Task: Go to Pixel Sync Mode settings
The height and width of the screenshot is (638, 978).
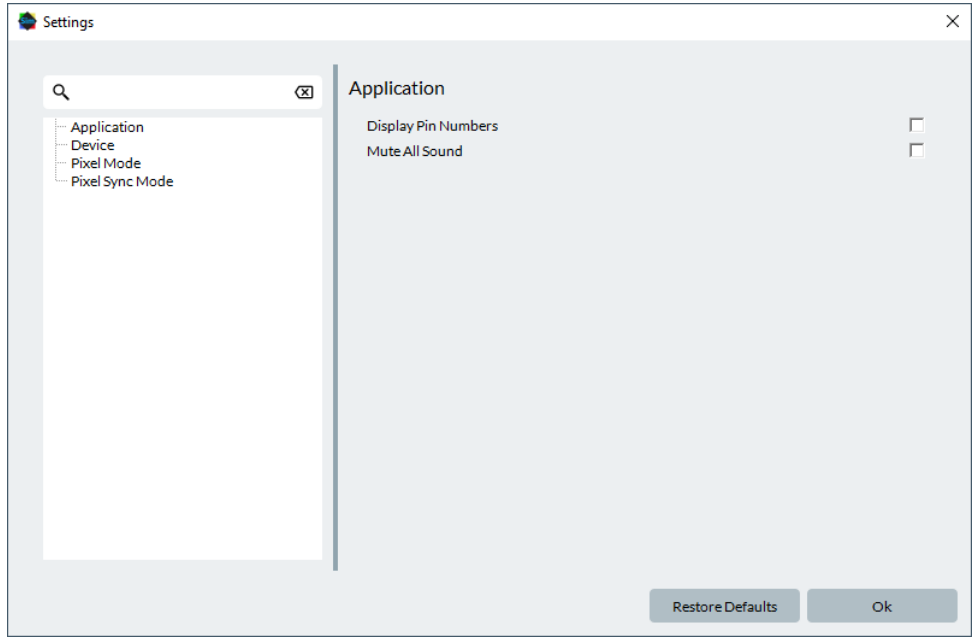Action: pyautogui.click(x=121, y=181)
